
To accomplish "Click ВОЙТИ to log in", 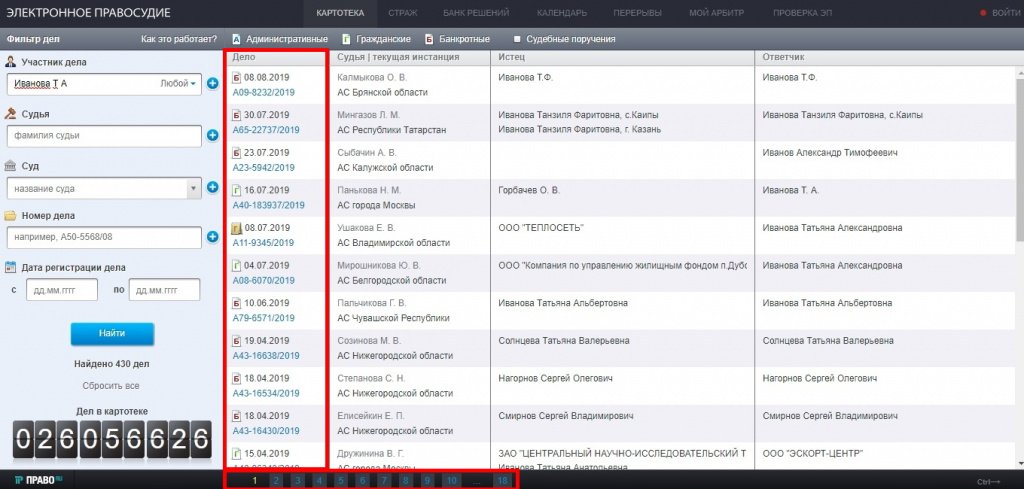I will pyautogui.click(x=1000, y=13).
